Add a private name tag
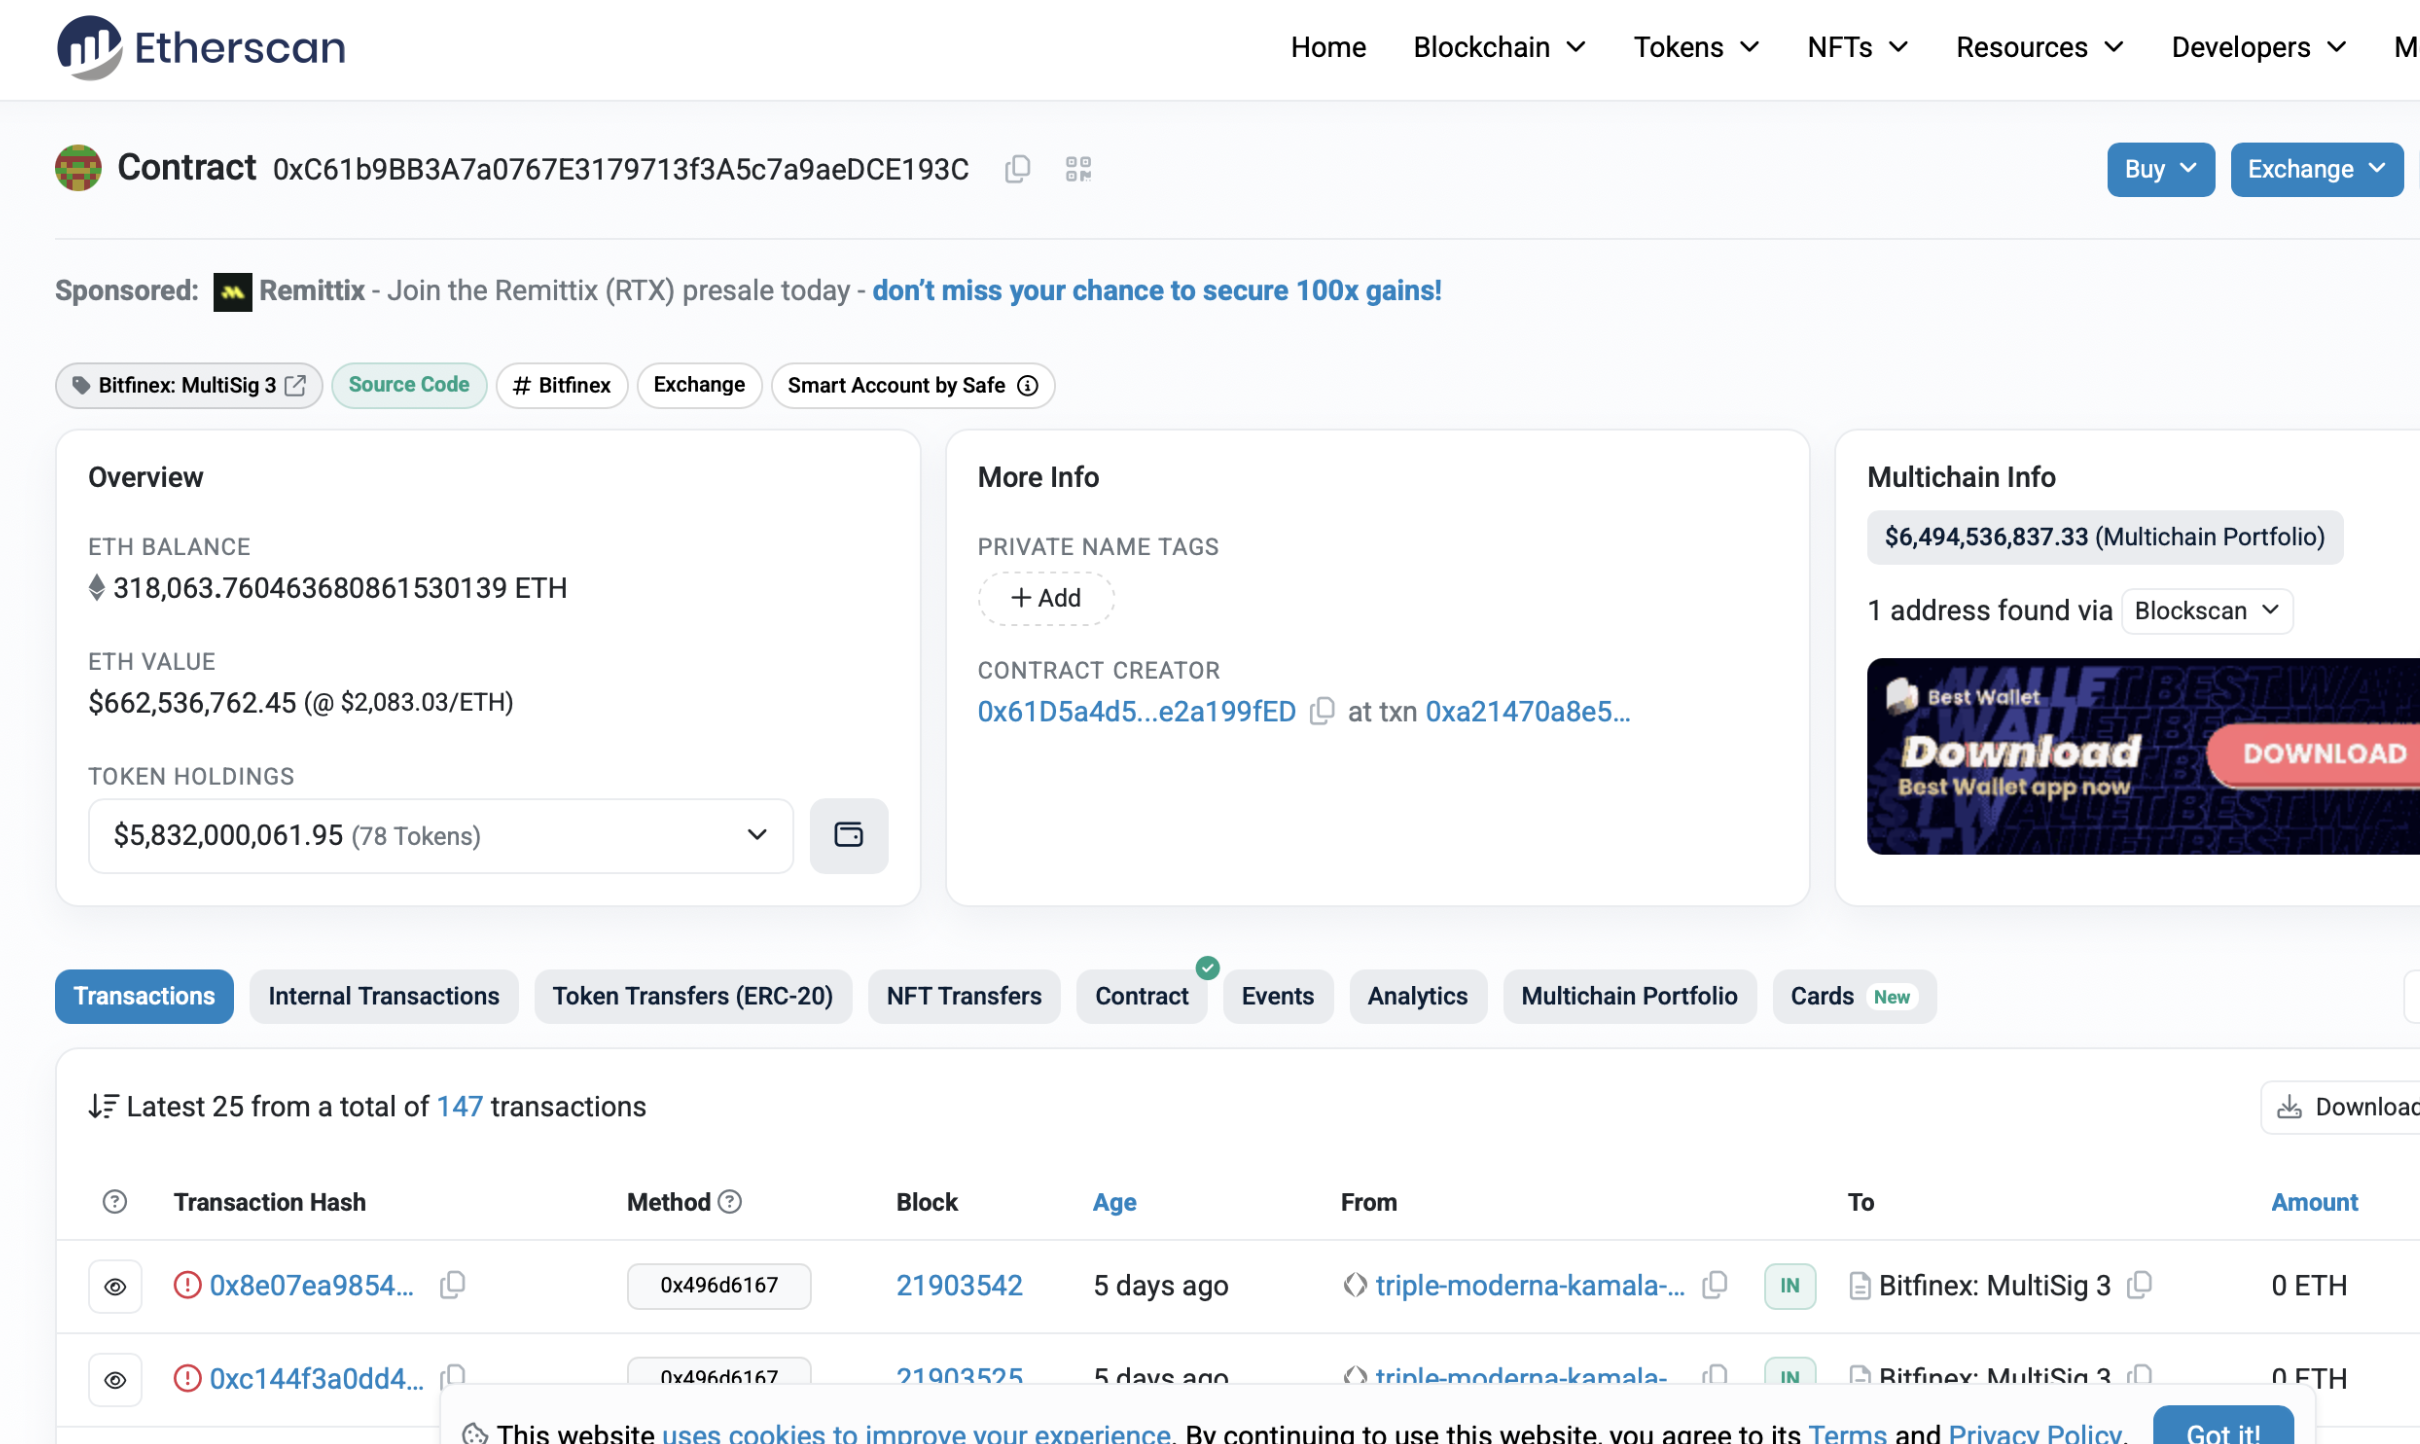2420x1444 pixels. [1045, 597]
